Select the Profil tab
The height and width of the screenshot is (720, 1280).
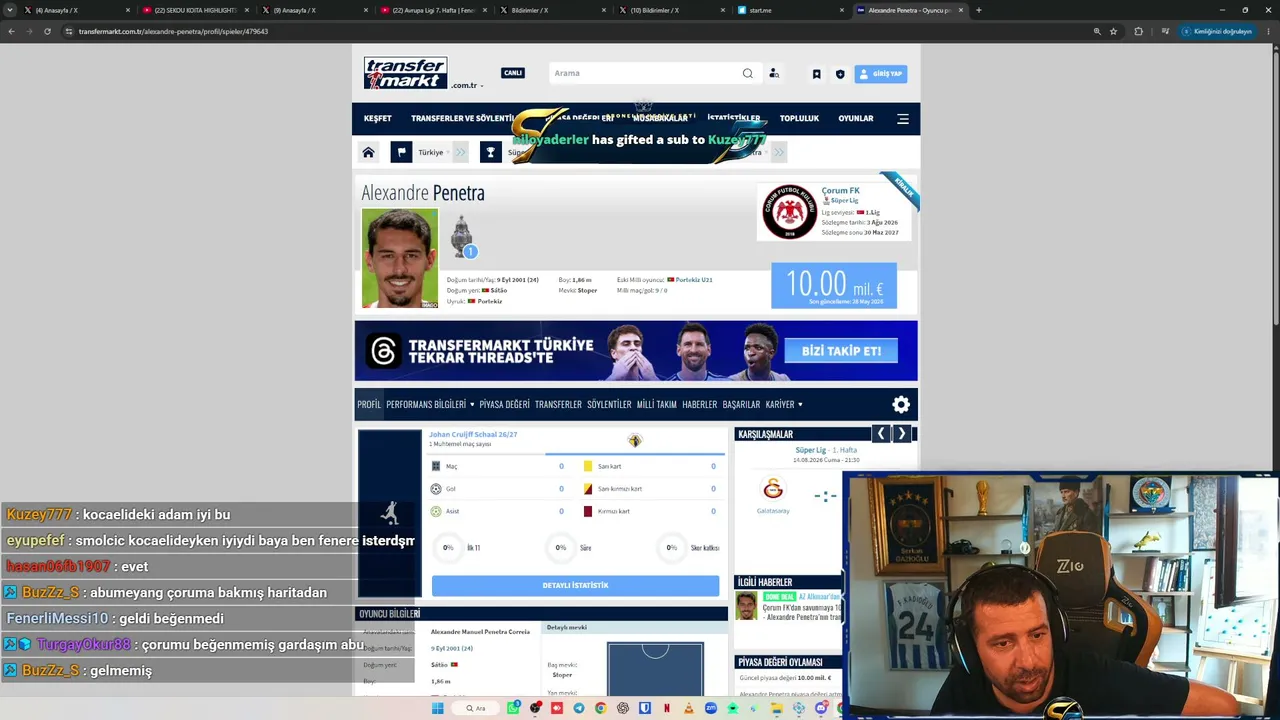369,404
